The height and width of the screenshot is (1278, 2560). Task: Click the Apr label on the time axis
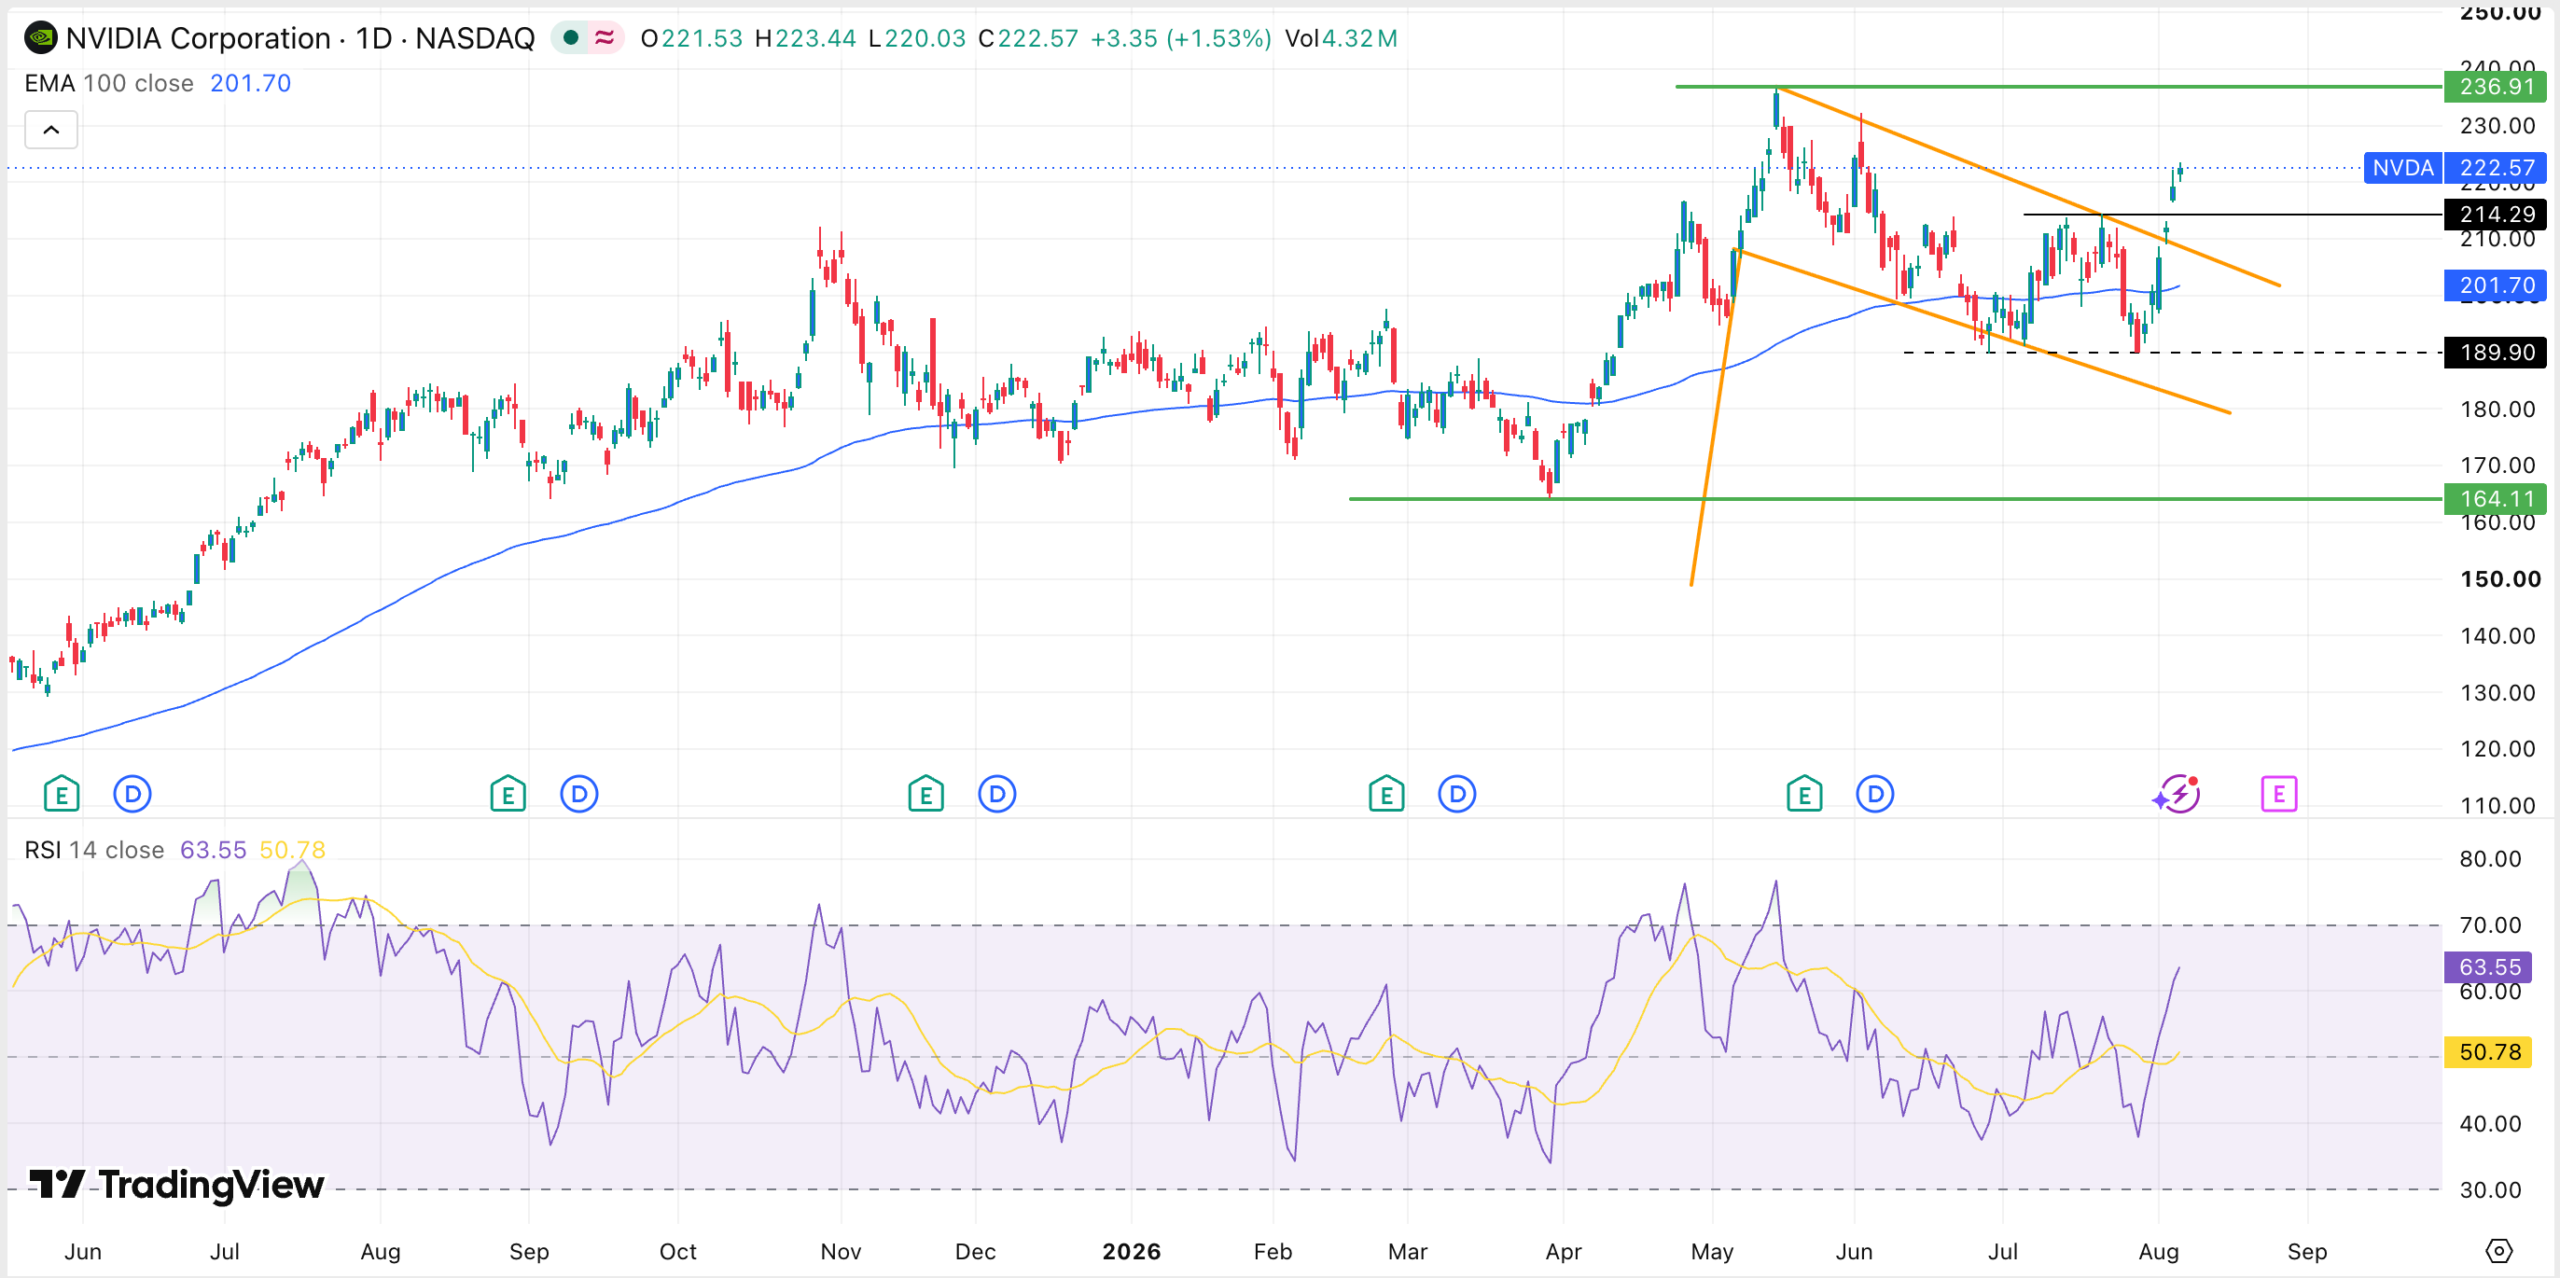1564,1251
